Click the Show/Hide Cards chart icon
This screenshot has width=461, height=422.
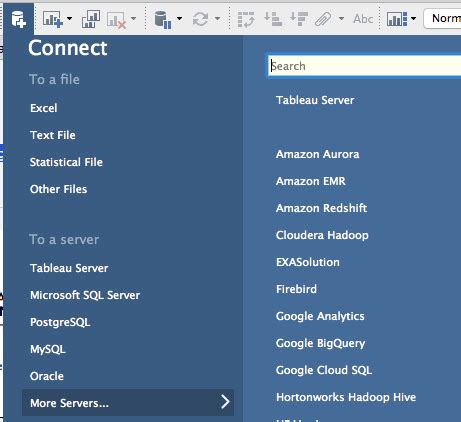pos(397,19)
